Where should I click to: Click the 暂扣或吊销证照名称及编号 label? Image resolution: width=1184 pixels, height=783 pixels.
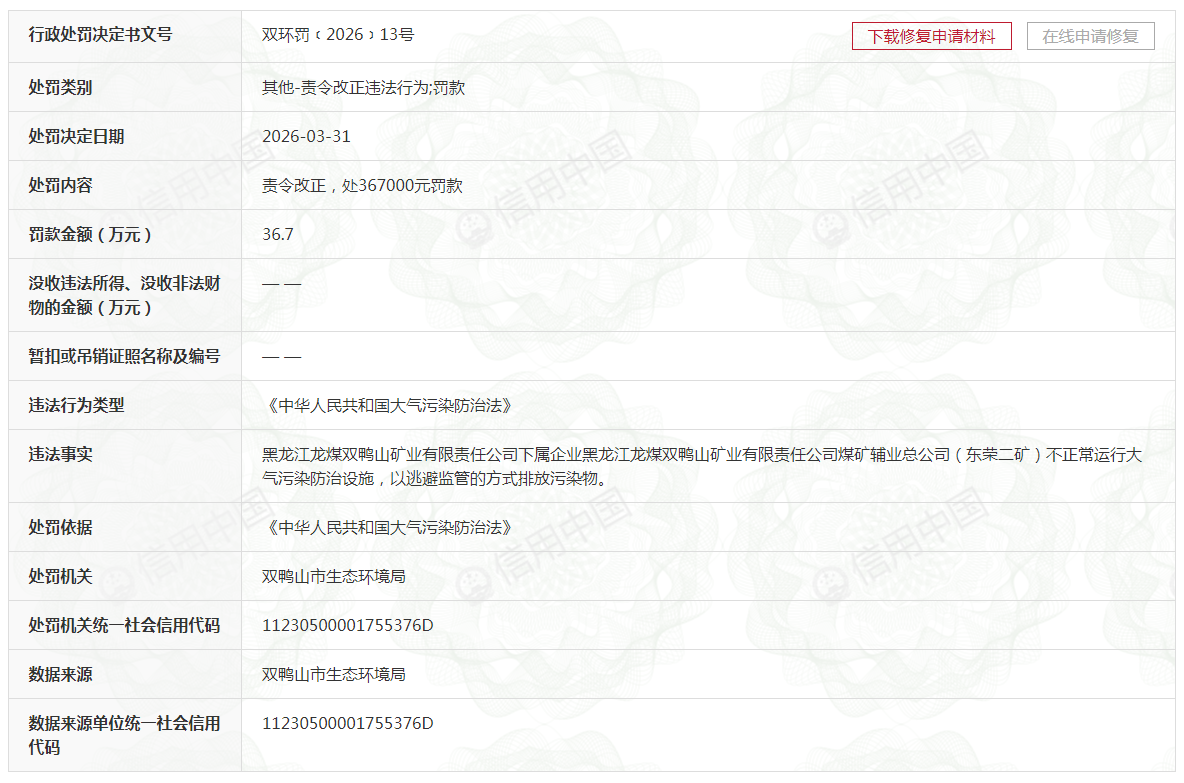124,356
